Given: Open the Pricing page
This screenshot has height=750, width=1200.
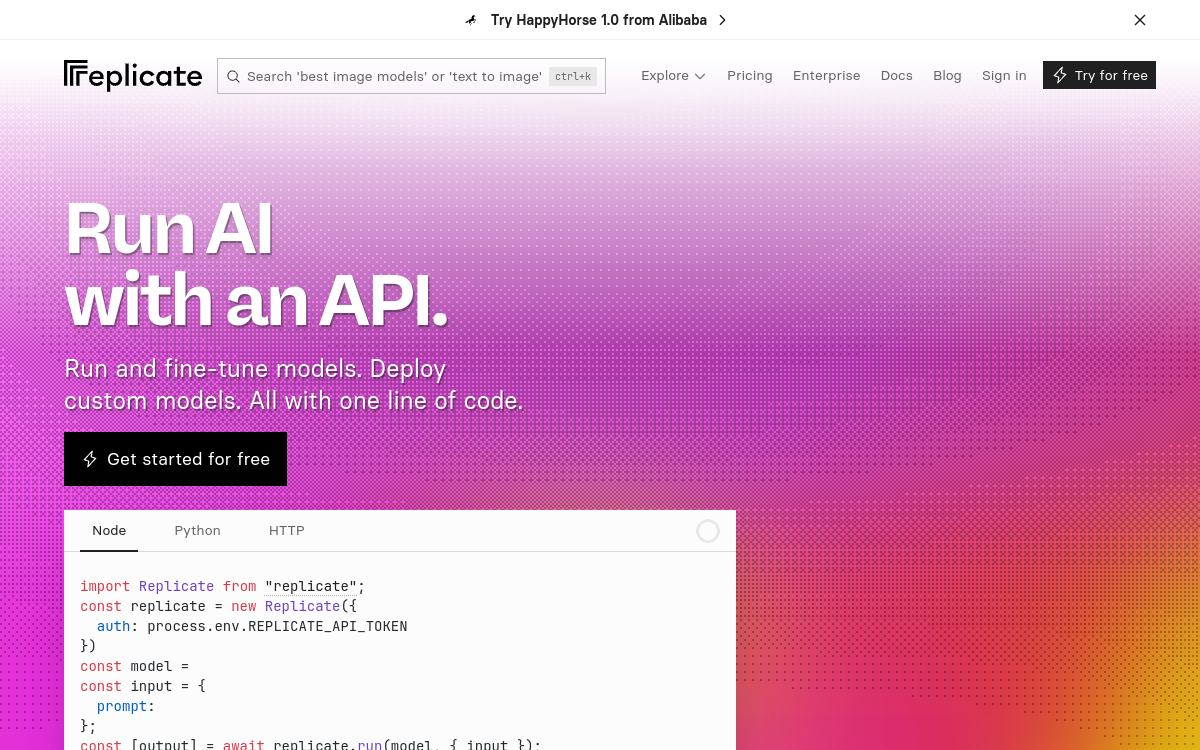Looking at the screenshot, I should 750,76.
